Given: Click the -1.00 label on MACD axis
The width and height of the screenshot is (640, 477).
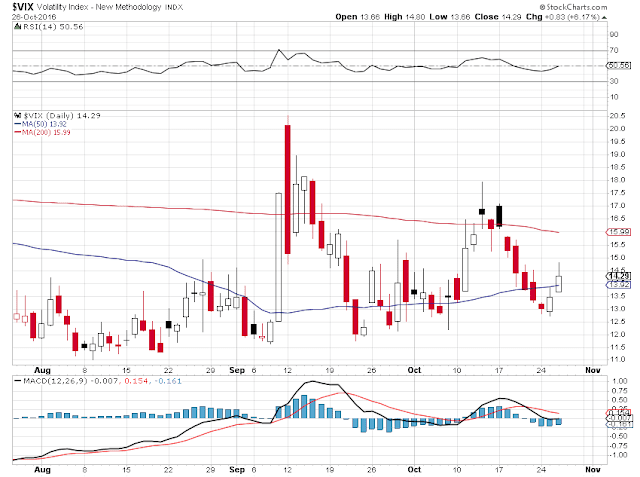Looking at the screenshot, I should click(618, 455).
